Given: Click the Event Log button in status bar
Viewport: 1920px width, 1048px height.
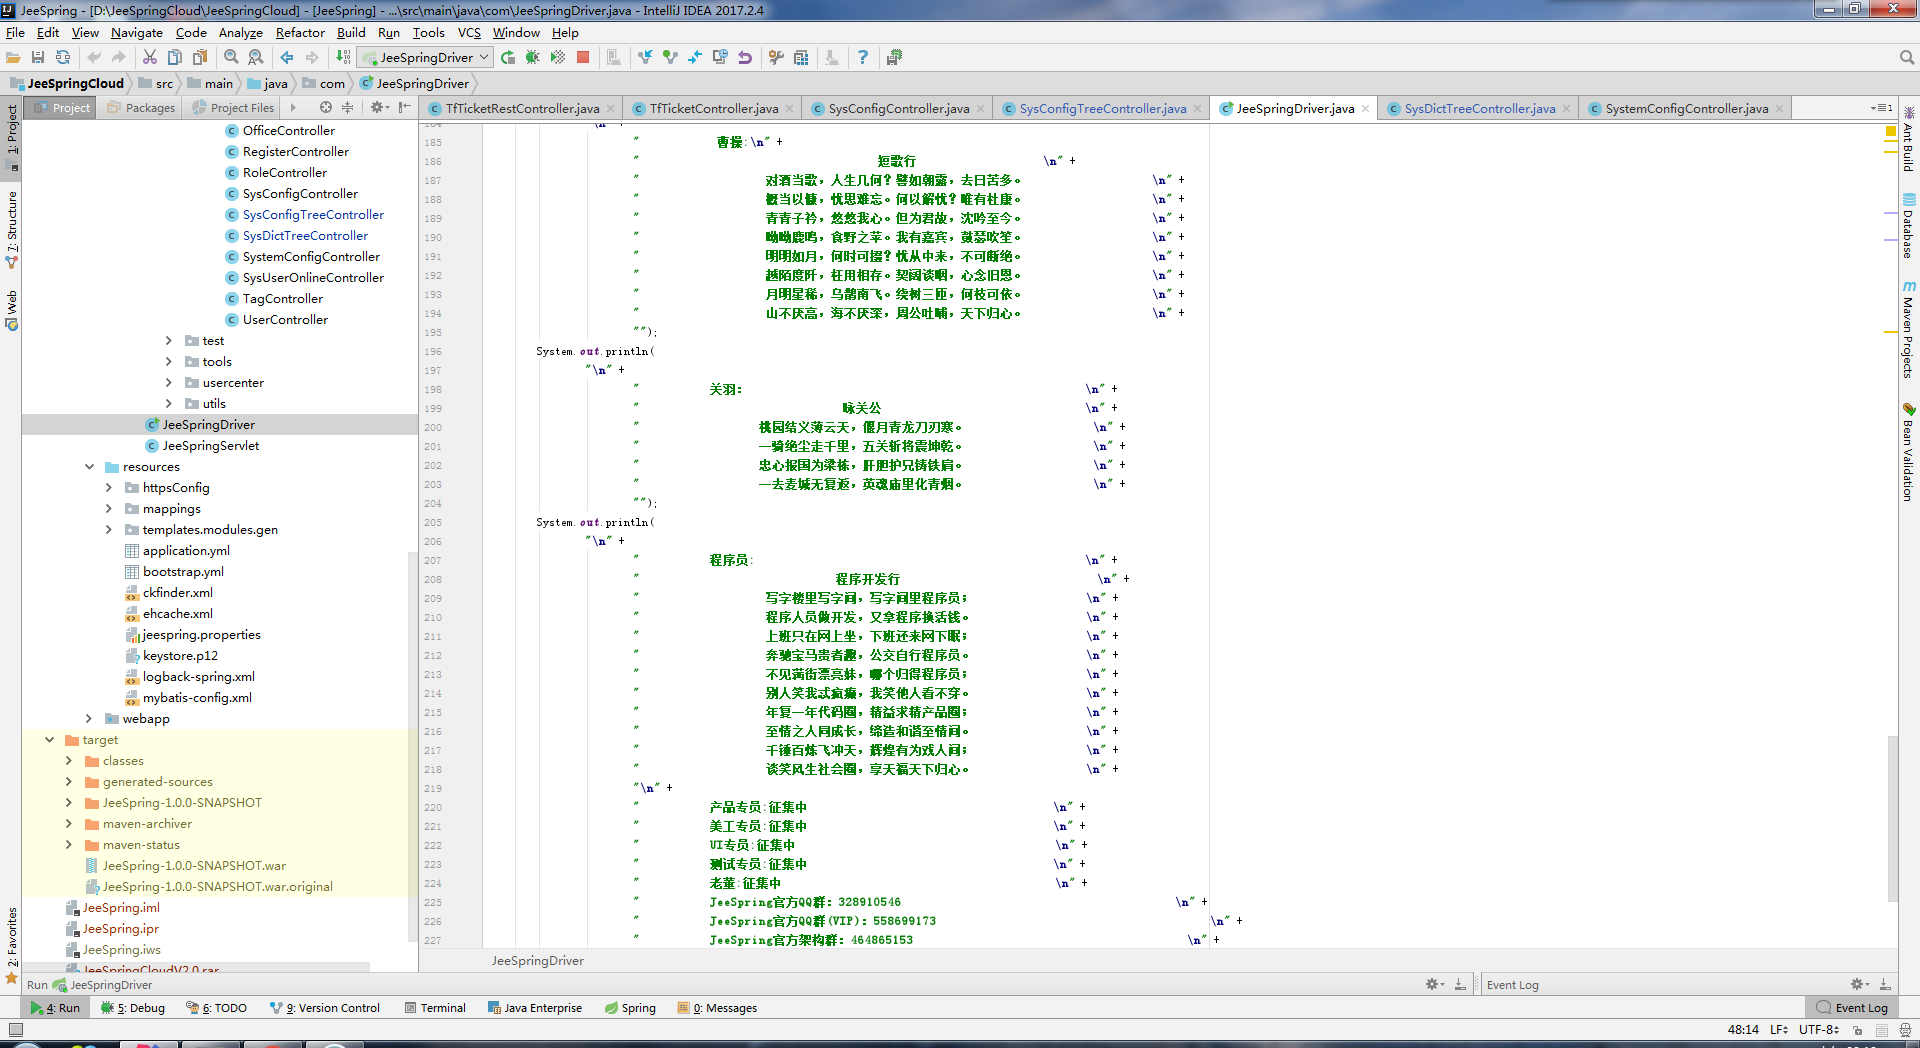Looking at the screenshot, I should (x=1852, y=1008).
